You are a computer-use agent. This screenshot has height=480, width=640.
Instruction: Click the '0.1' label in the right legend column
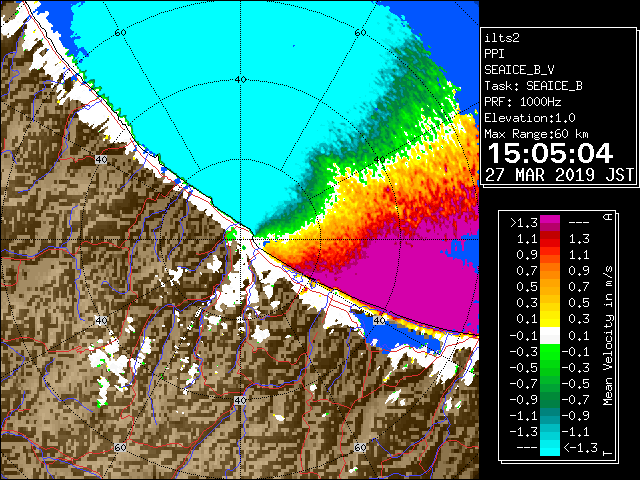tap(579, 336)
